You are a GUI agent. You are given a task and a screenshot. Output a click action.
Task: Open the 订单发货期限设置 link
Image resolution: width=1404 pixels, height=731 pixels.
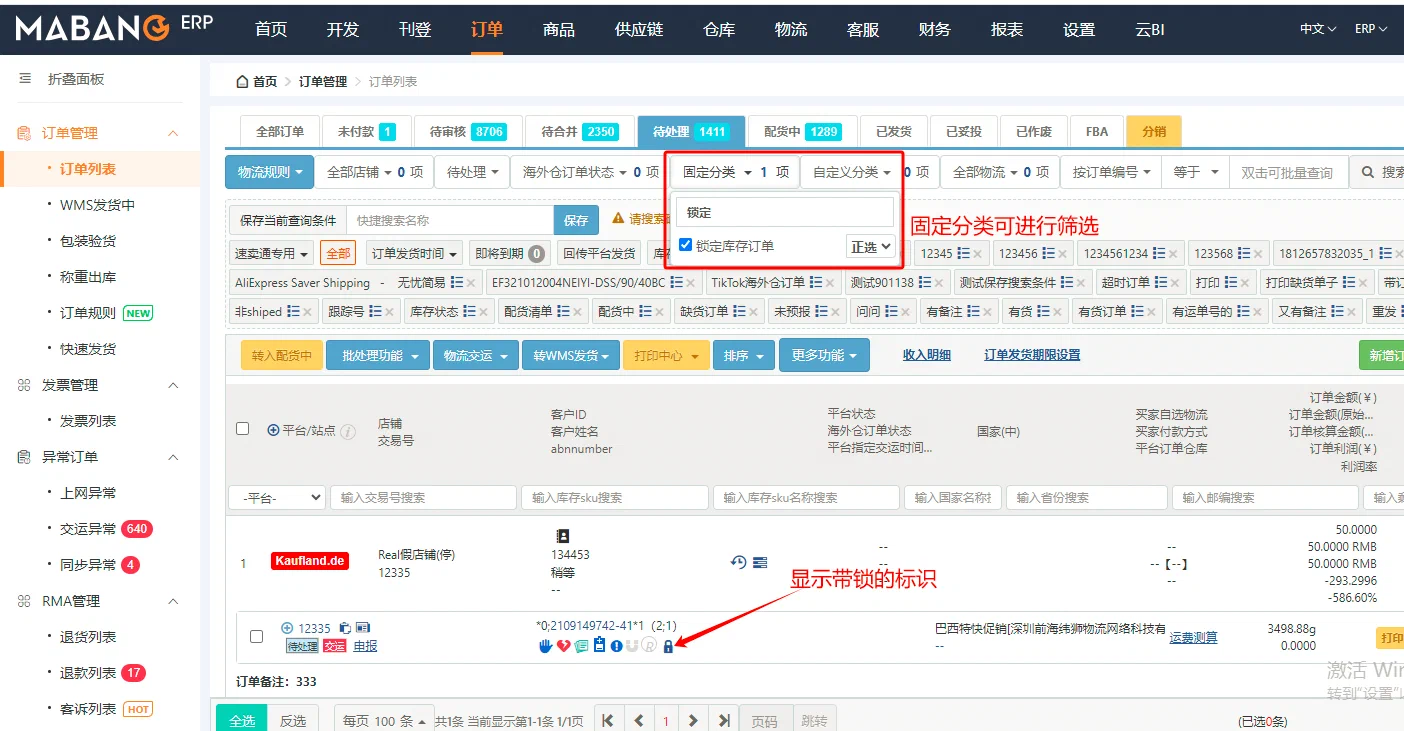click(1032, 355)
